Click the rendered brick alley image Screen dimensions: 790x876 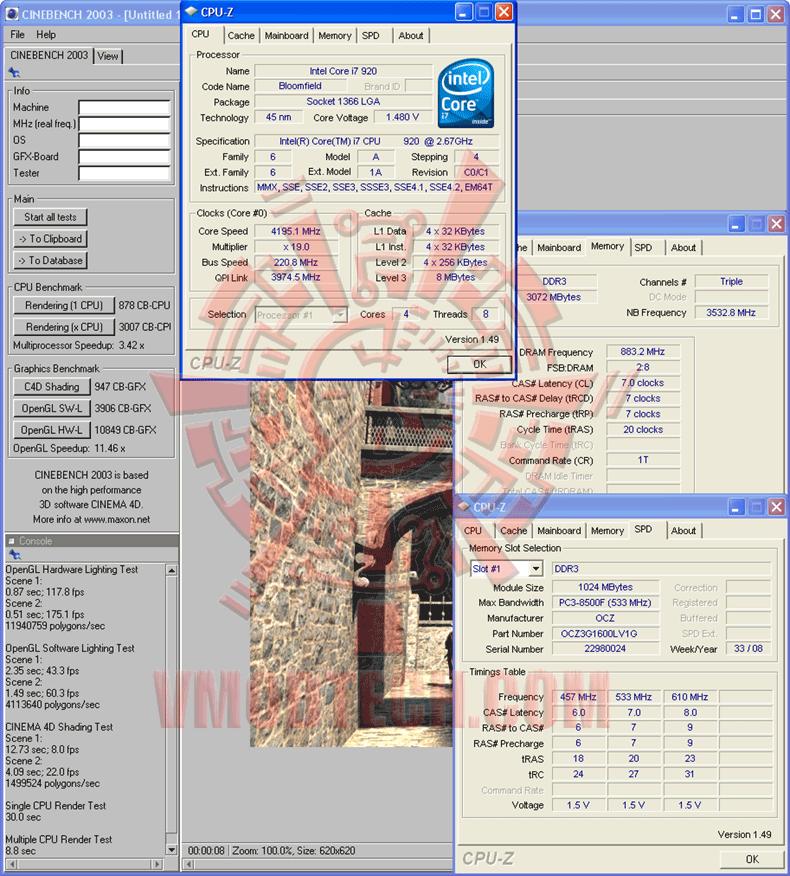(351, 563)
